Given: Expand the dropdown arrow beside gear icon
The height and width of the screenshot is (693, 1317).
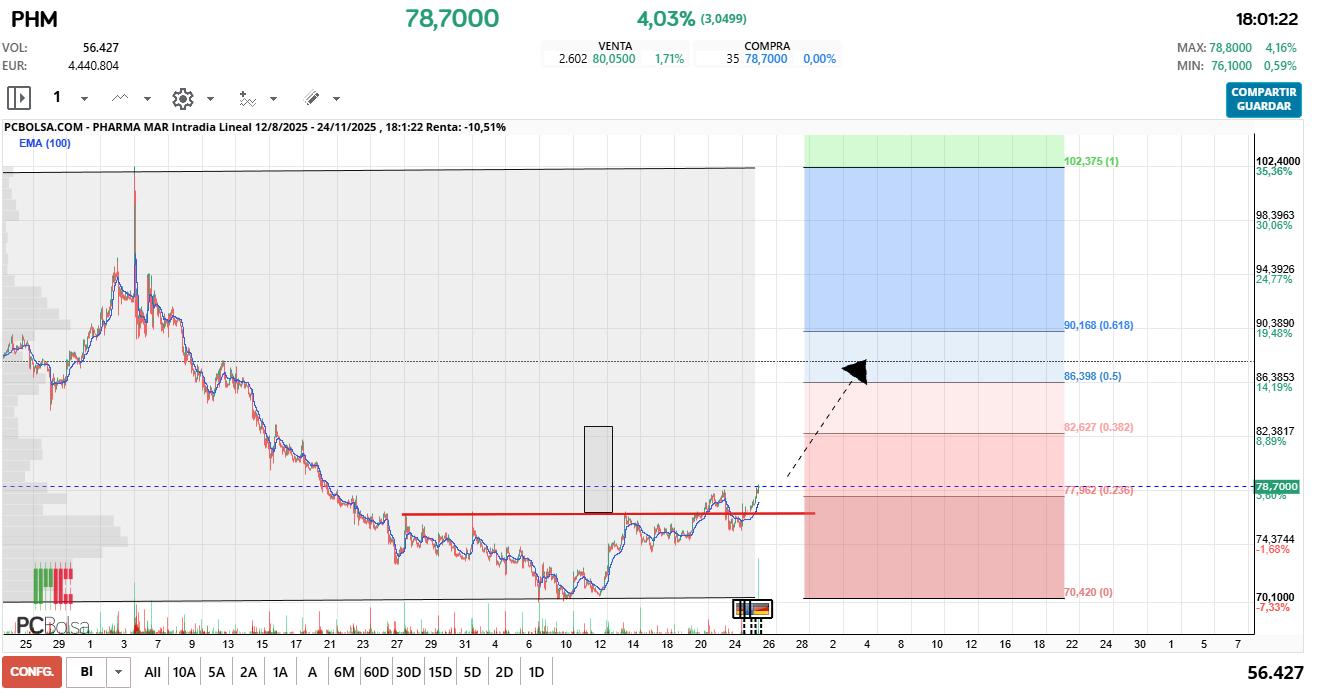Looking at the screenshot, I should (x=210, y=99).
